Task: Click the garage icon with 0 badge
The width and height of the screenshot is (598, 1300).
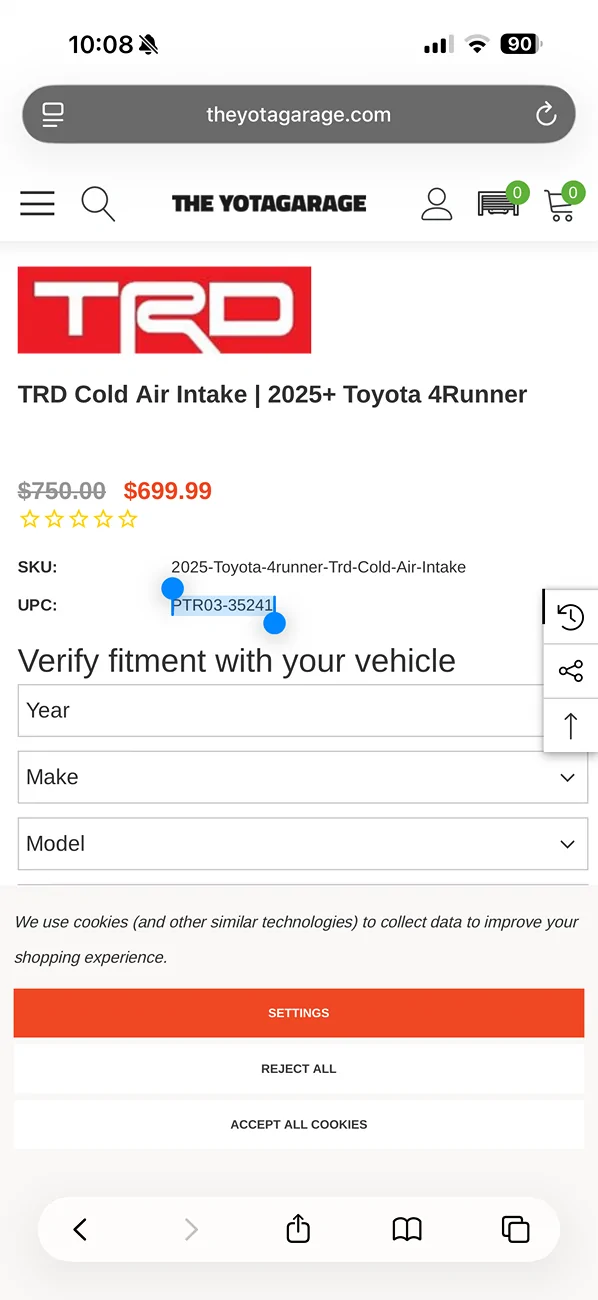Action: 499,203
